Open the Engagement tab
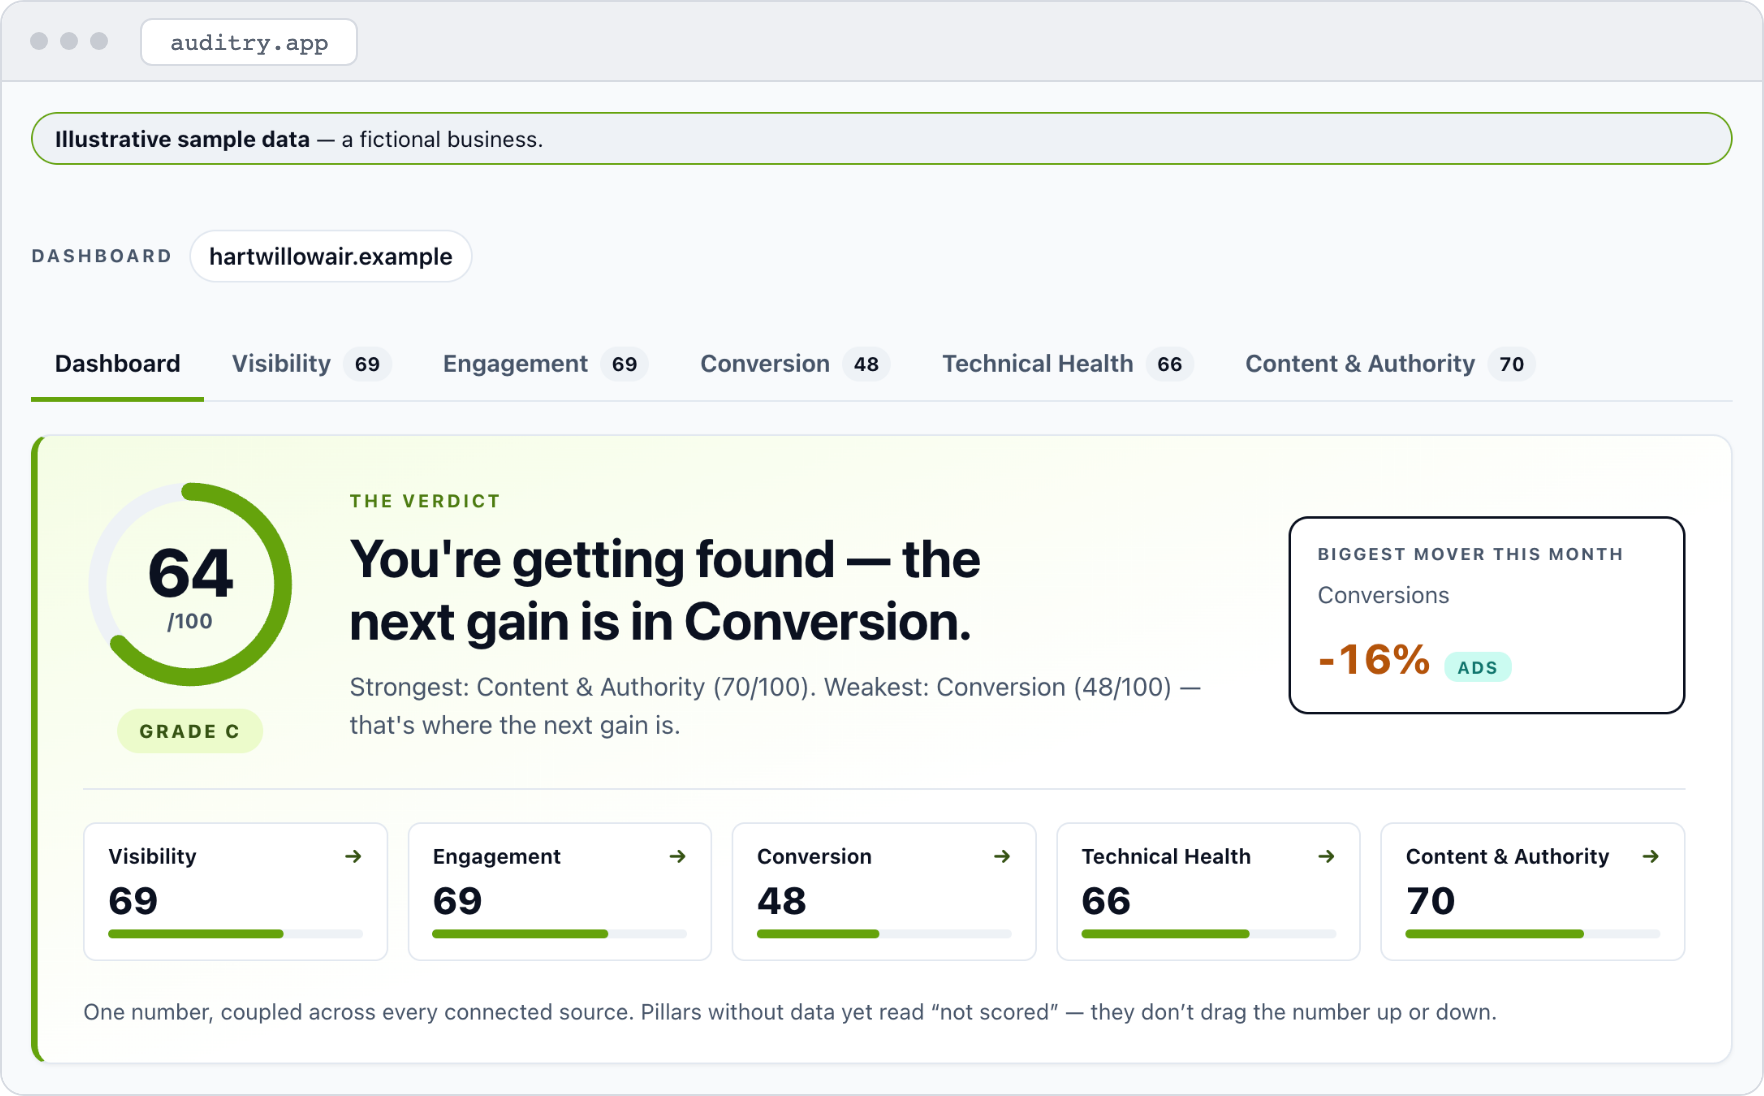Image resolution: width=1764 pixels, height=1096 pixels. (545, 364)
